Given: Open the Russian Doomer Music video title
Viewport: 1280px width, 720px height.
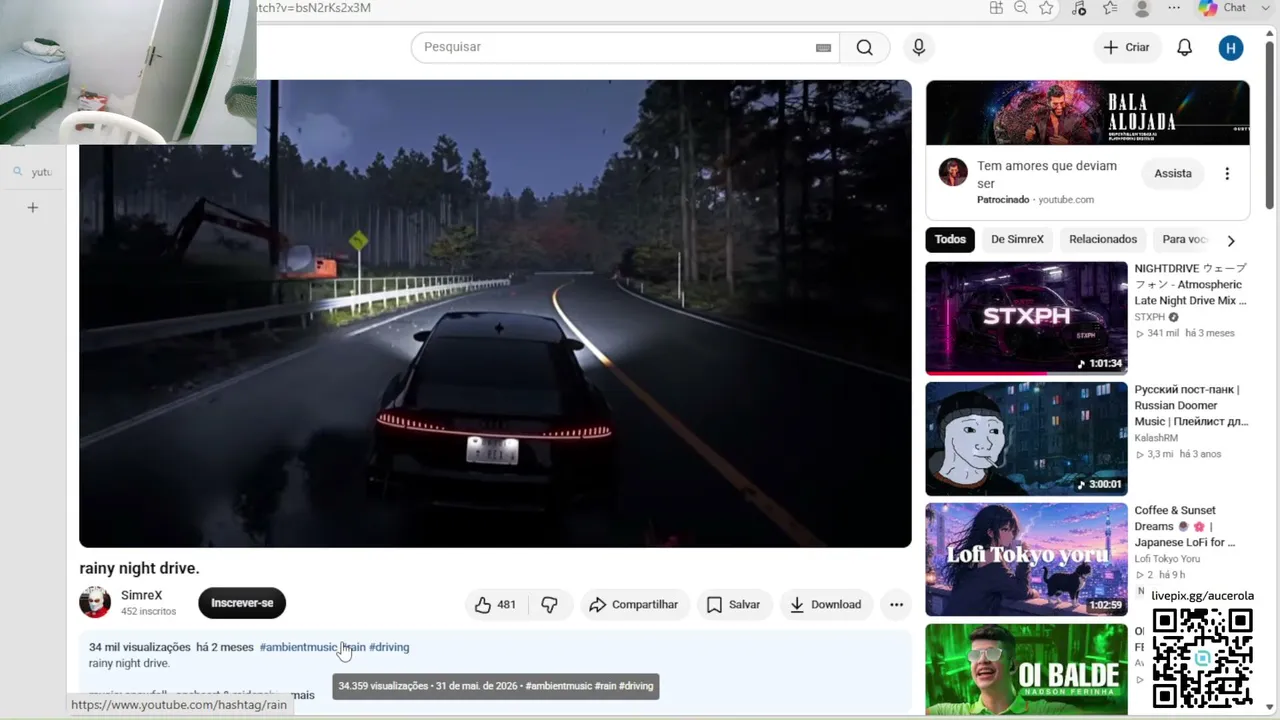Looking at the screenshot, I should pos(1191,406).
